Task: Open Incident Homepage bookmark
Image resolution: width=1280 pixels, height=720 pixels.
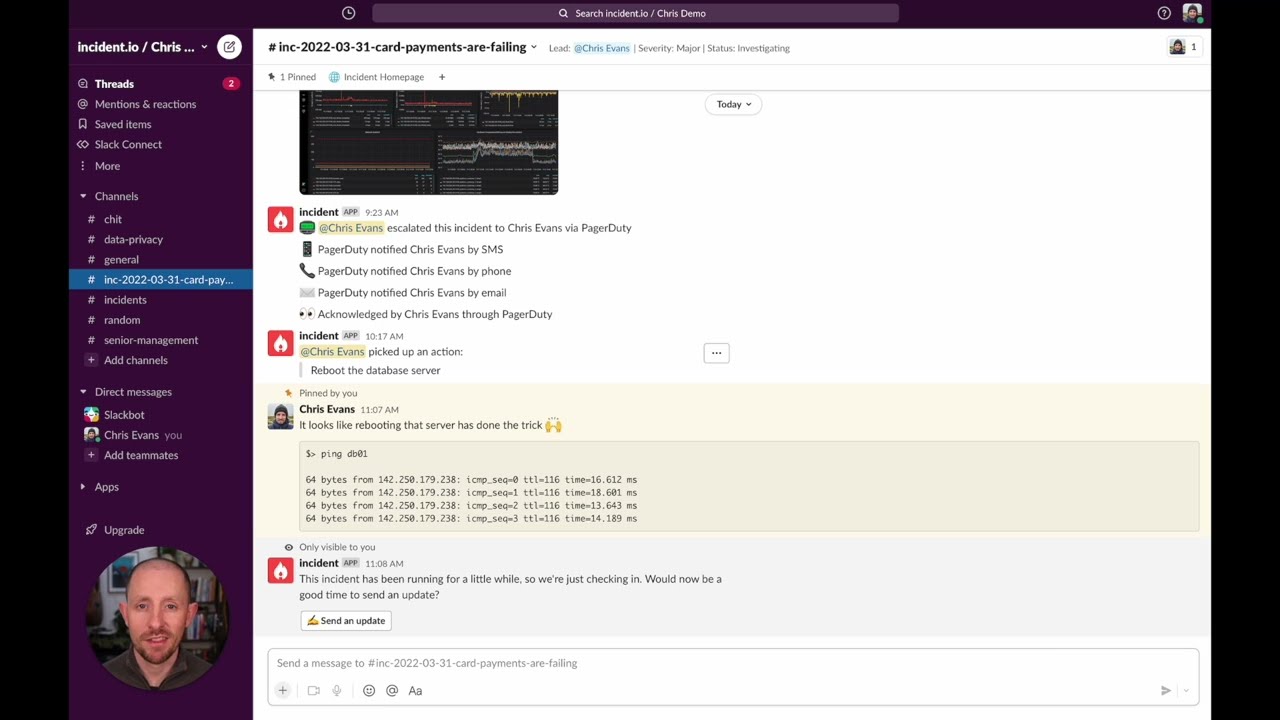Action: tap(376, 77)
